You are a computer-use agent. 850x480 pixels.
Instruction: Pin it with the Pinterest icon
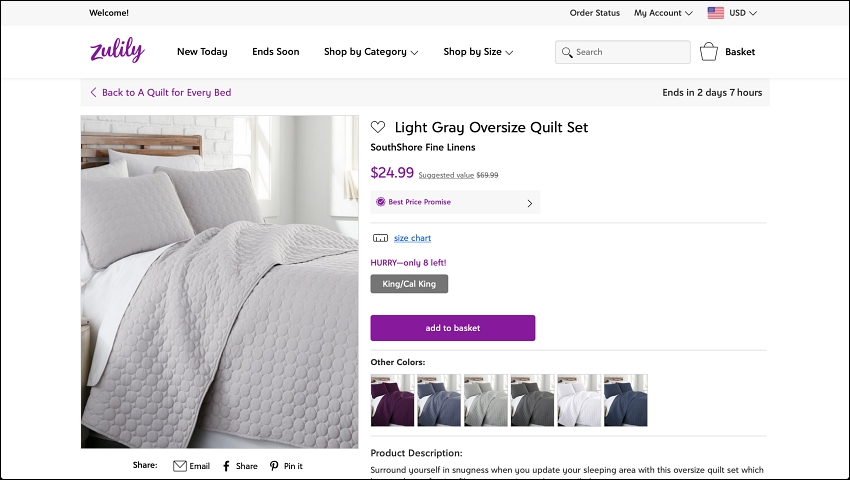[274, 466]
